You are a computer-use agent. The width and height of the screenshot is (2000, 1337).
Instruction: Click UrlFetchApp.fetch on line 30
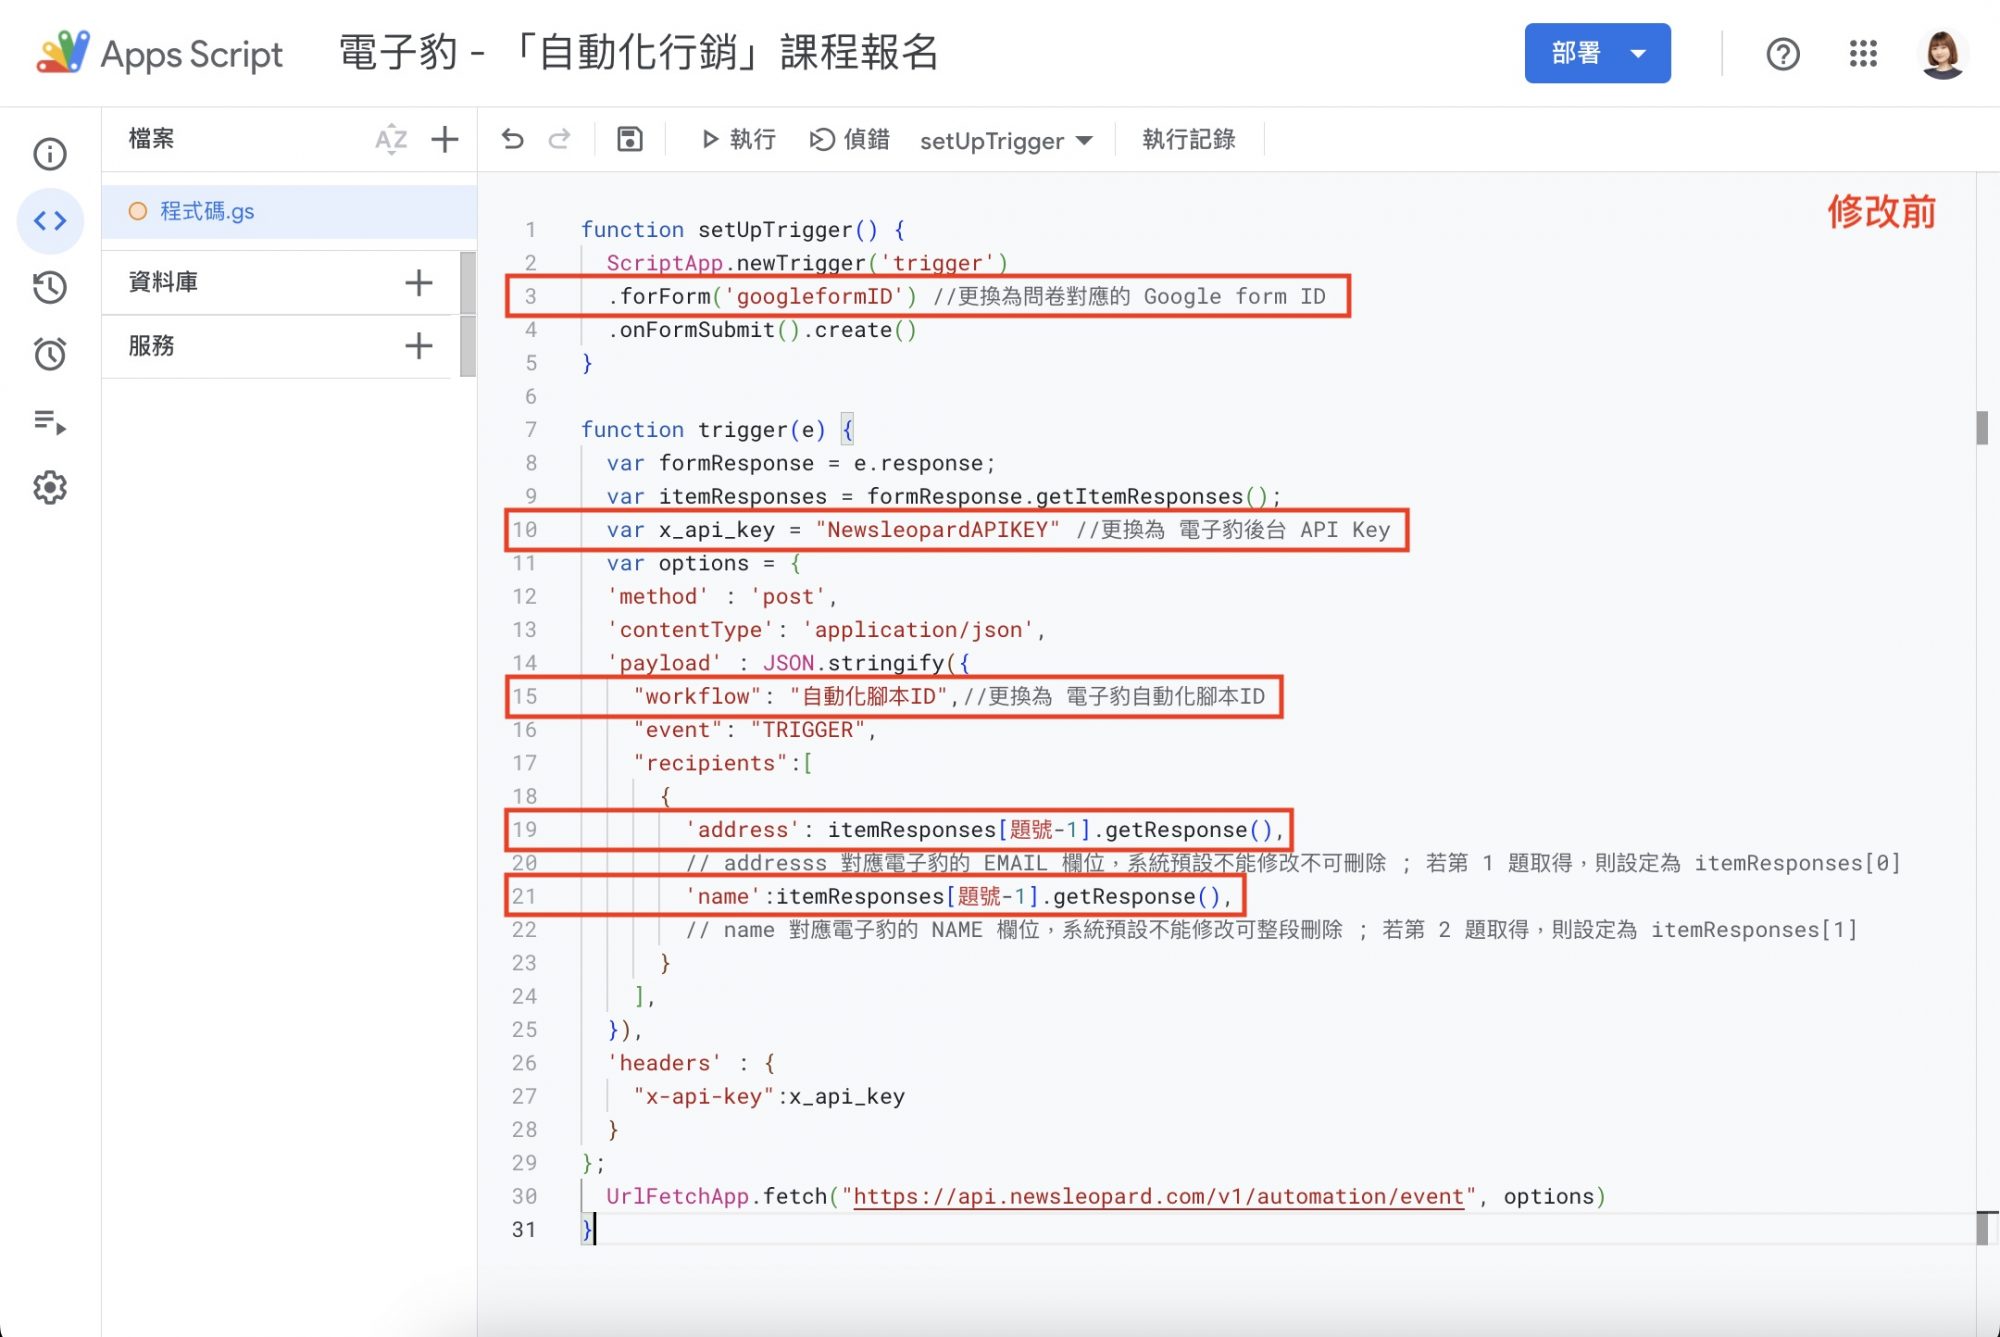[x=717, y=1196]
